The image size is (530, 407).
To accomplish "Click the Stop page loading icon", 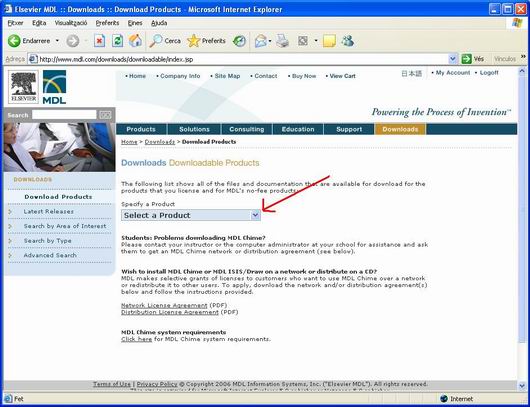I will 99,41.
